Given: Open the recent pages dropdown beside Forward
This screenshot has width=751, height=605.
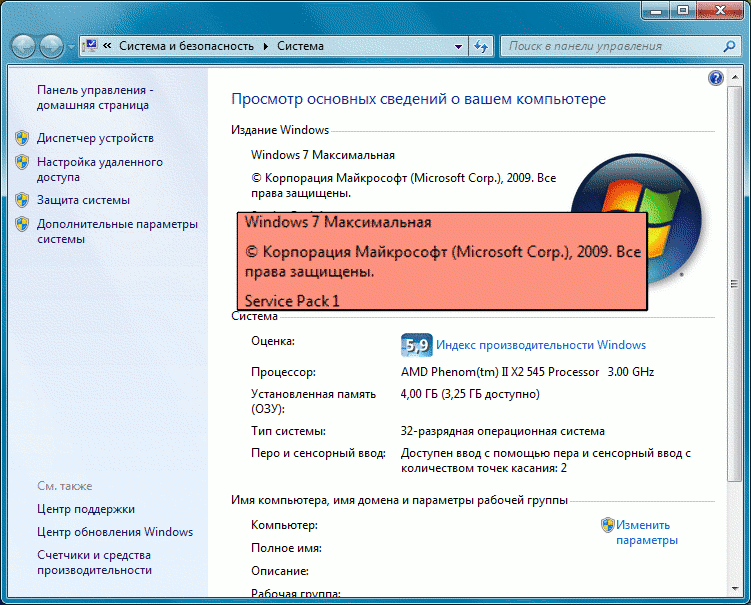Looking at the screenshot, I should pos(71,47).
